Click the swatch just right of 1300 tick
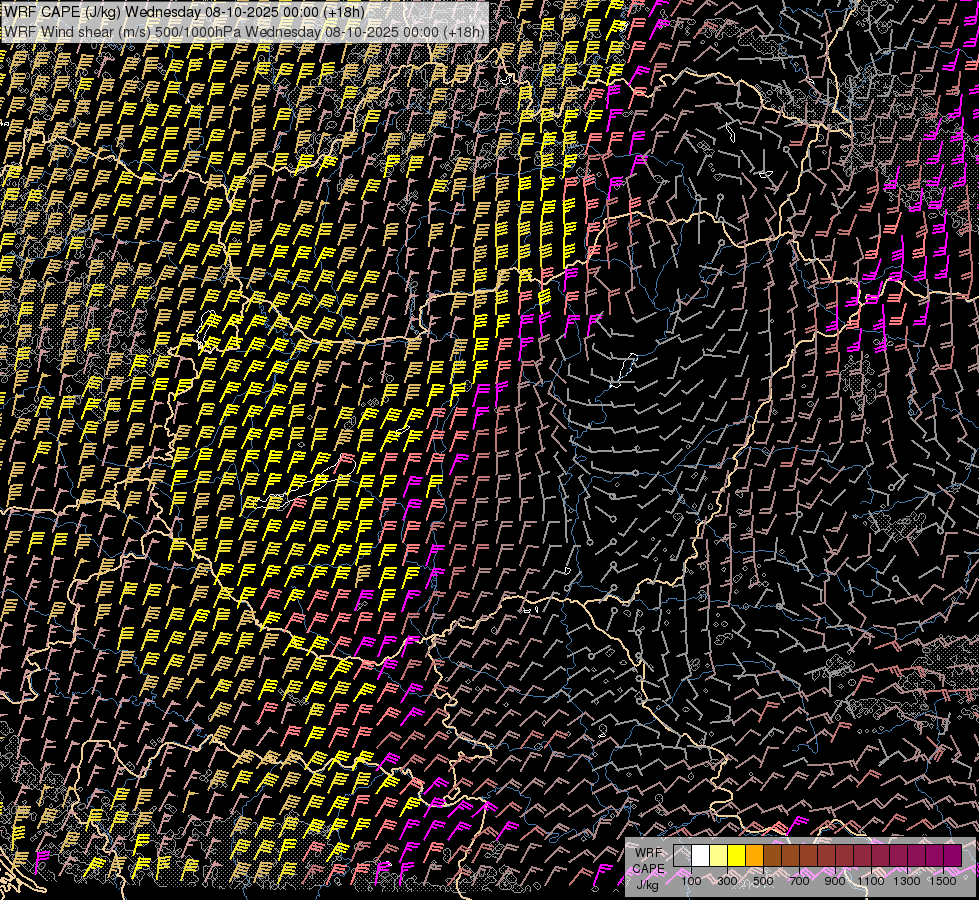The width and height of the screenshot is (979, 900). pyautogui.click(x=916, y=856)
